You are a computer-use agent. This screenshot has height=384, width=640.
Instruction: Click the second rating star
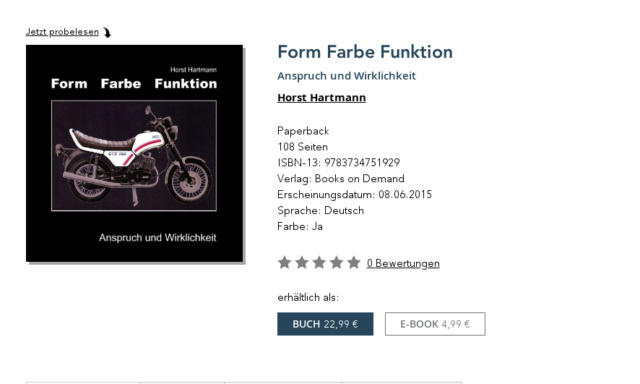coord(302,262)
